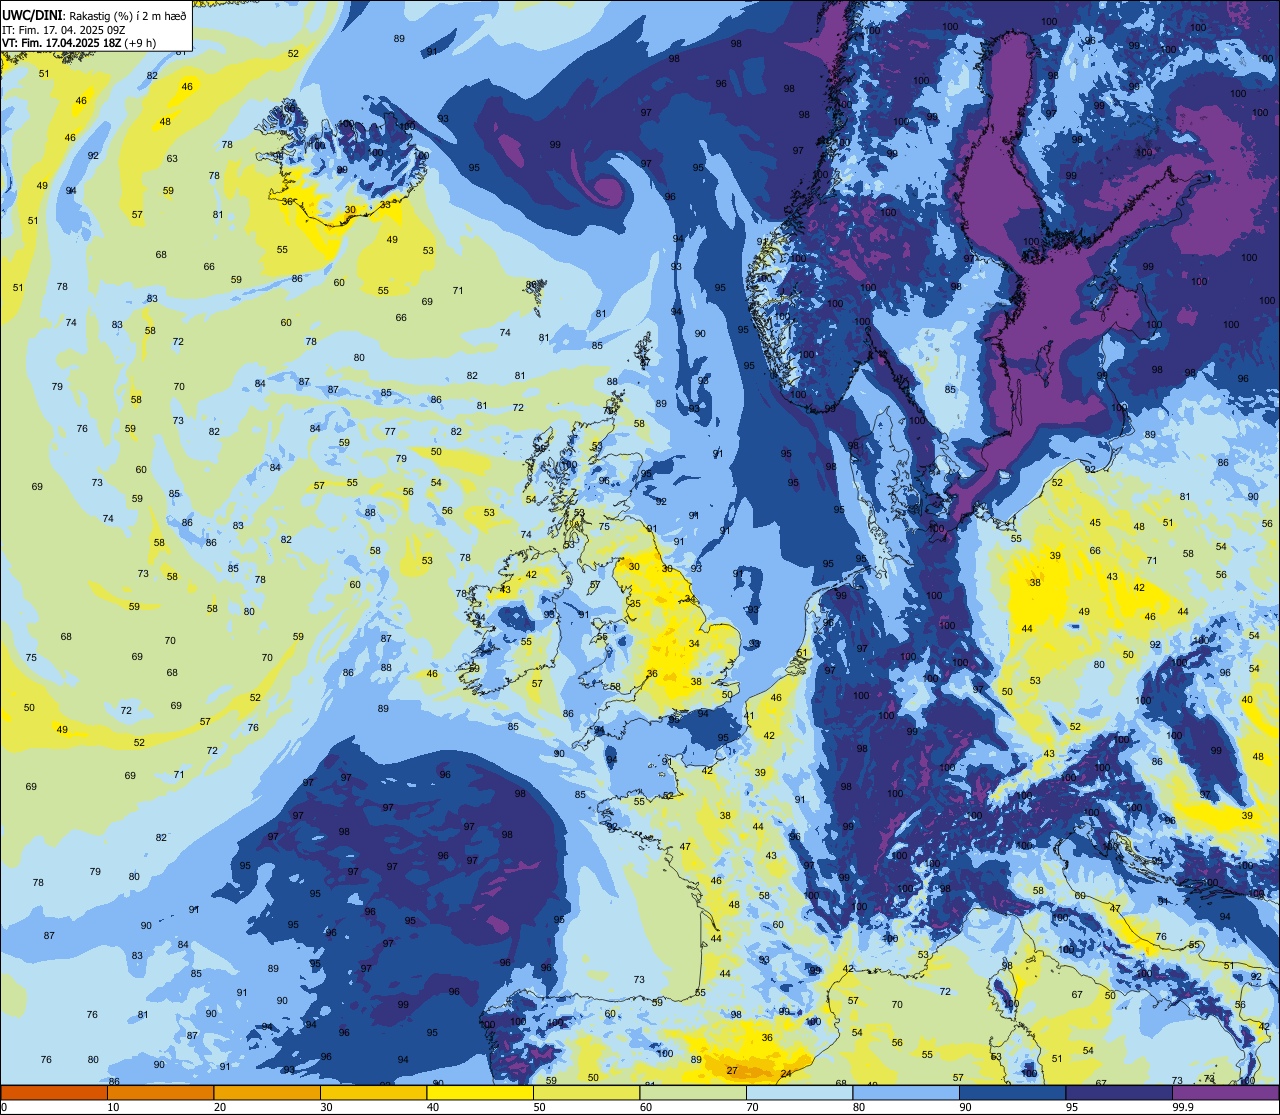
Task: Pick the pale green 60–70 legend segment
Action: (x=693, y=1092)
